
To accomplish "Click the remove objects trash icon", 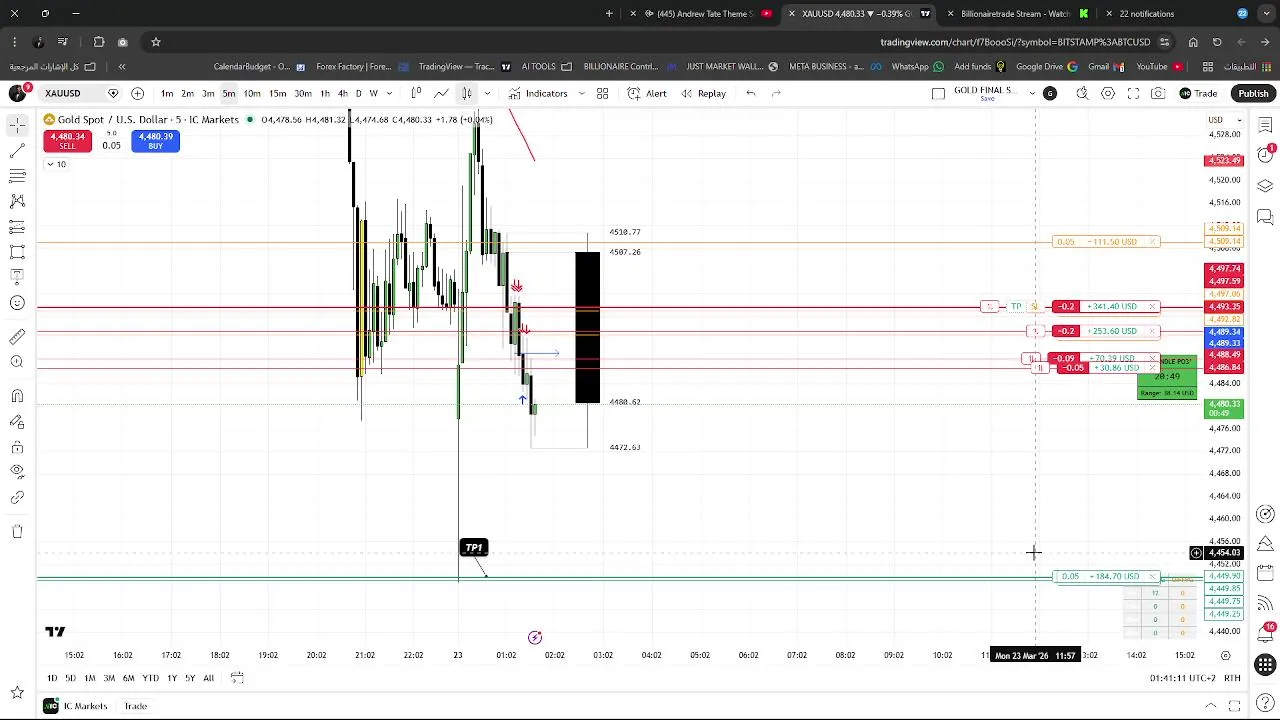I will [x=17, y=531].
